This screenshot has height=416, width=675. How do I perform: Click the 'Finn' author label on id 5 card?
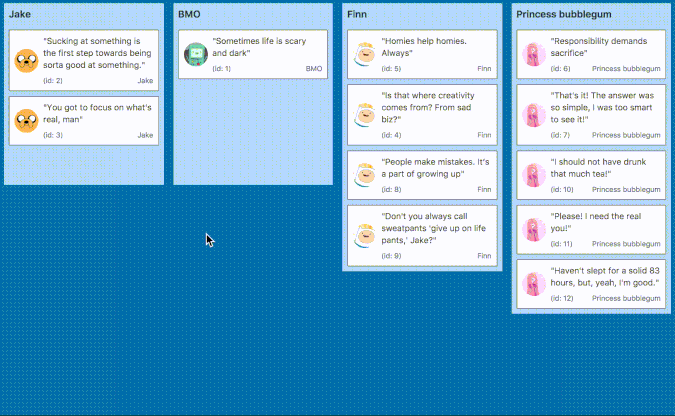[x=484, y=68]
